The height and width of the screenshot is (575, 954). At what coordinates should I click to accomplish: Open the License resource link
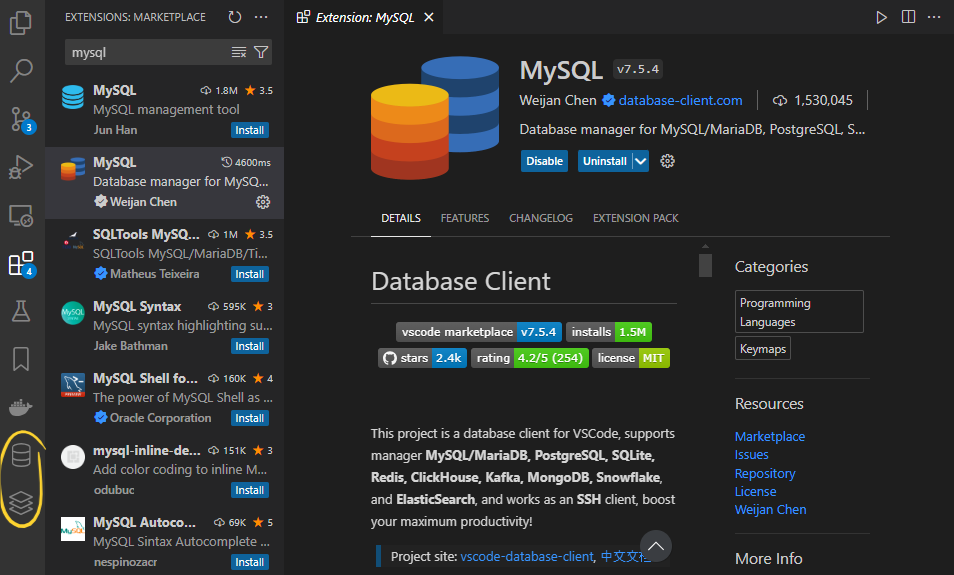(x=755, y=492)
